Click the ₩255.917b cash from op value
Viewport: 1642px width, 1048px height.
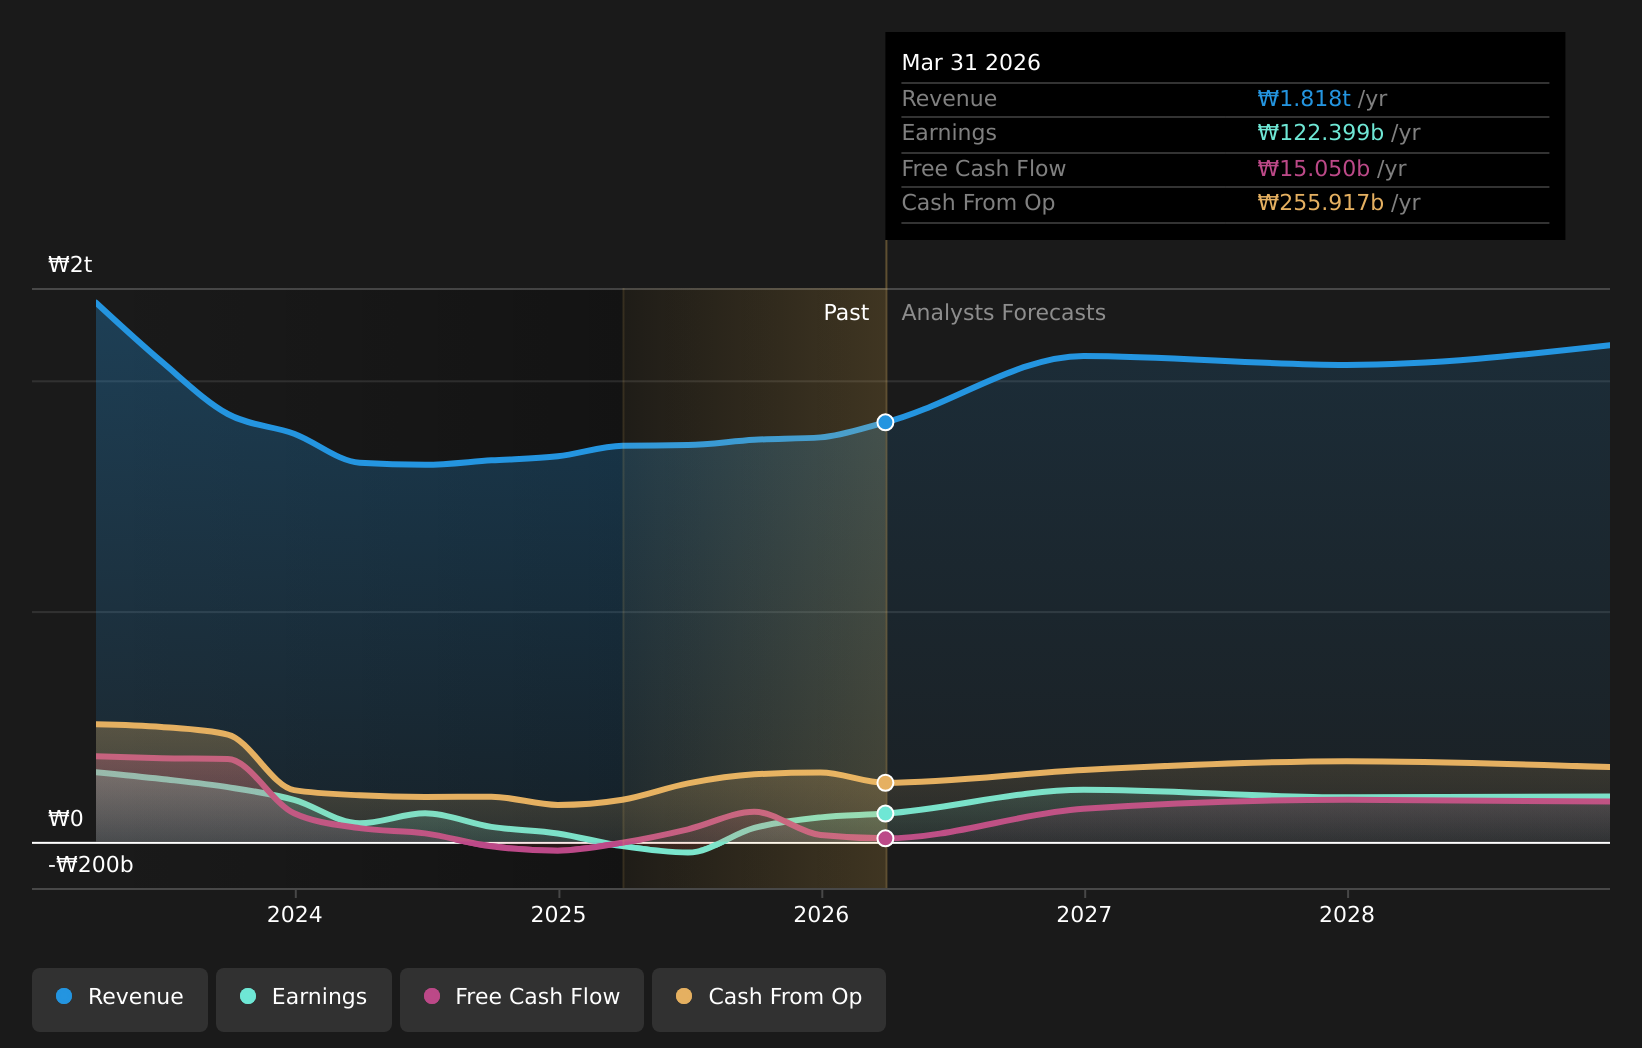coord(1321,202)
